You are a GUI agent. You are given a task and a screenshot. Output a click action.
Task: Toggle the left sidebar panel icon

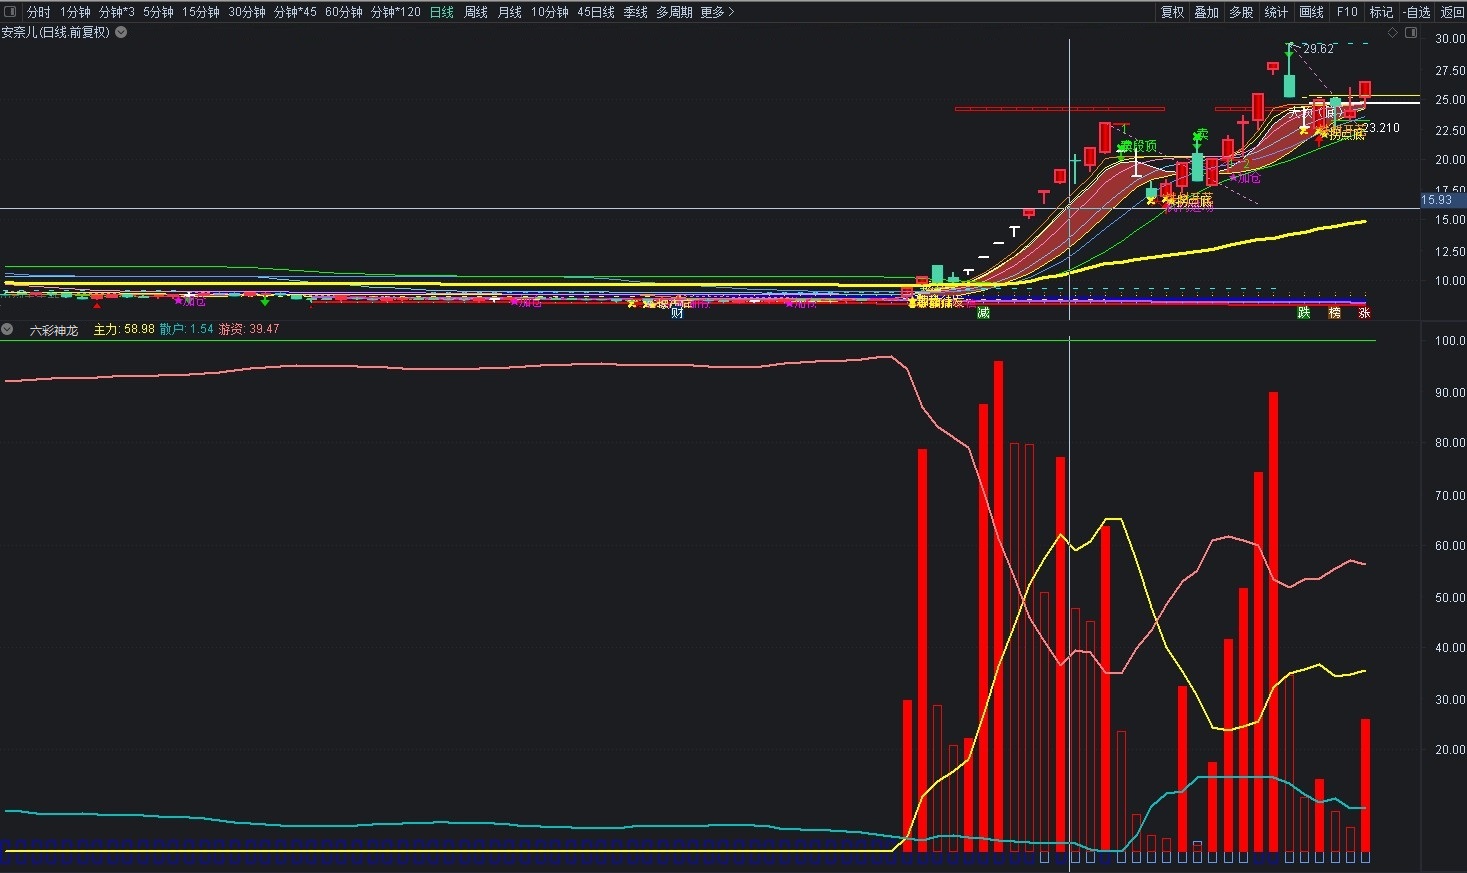click(x=10, y=12)
